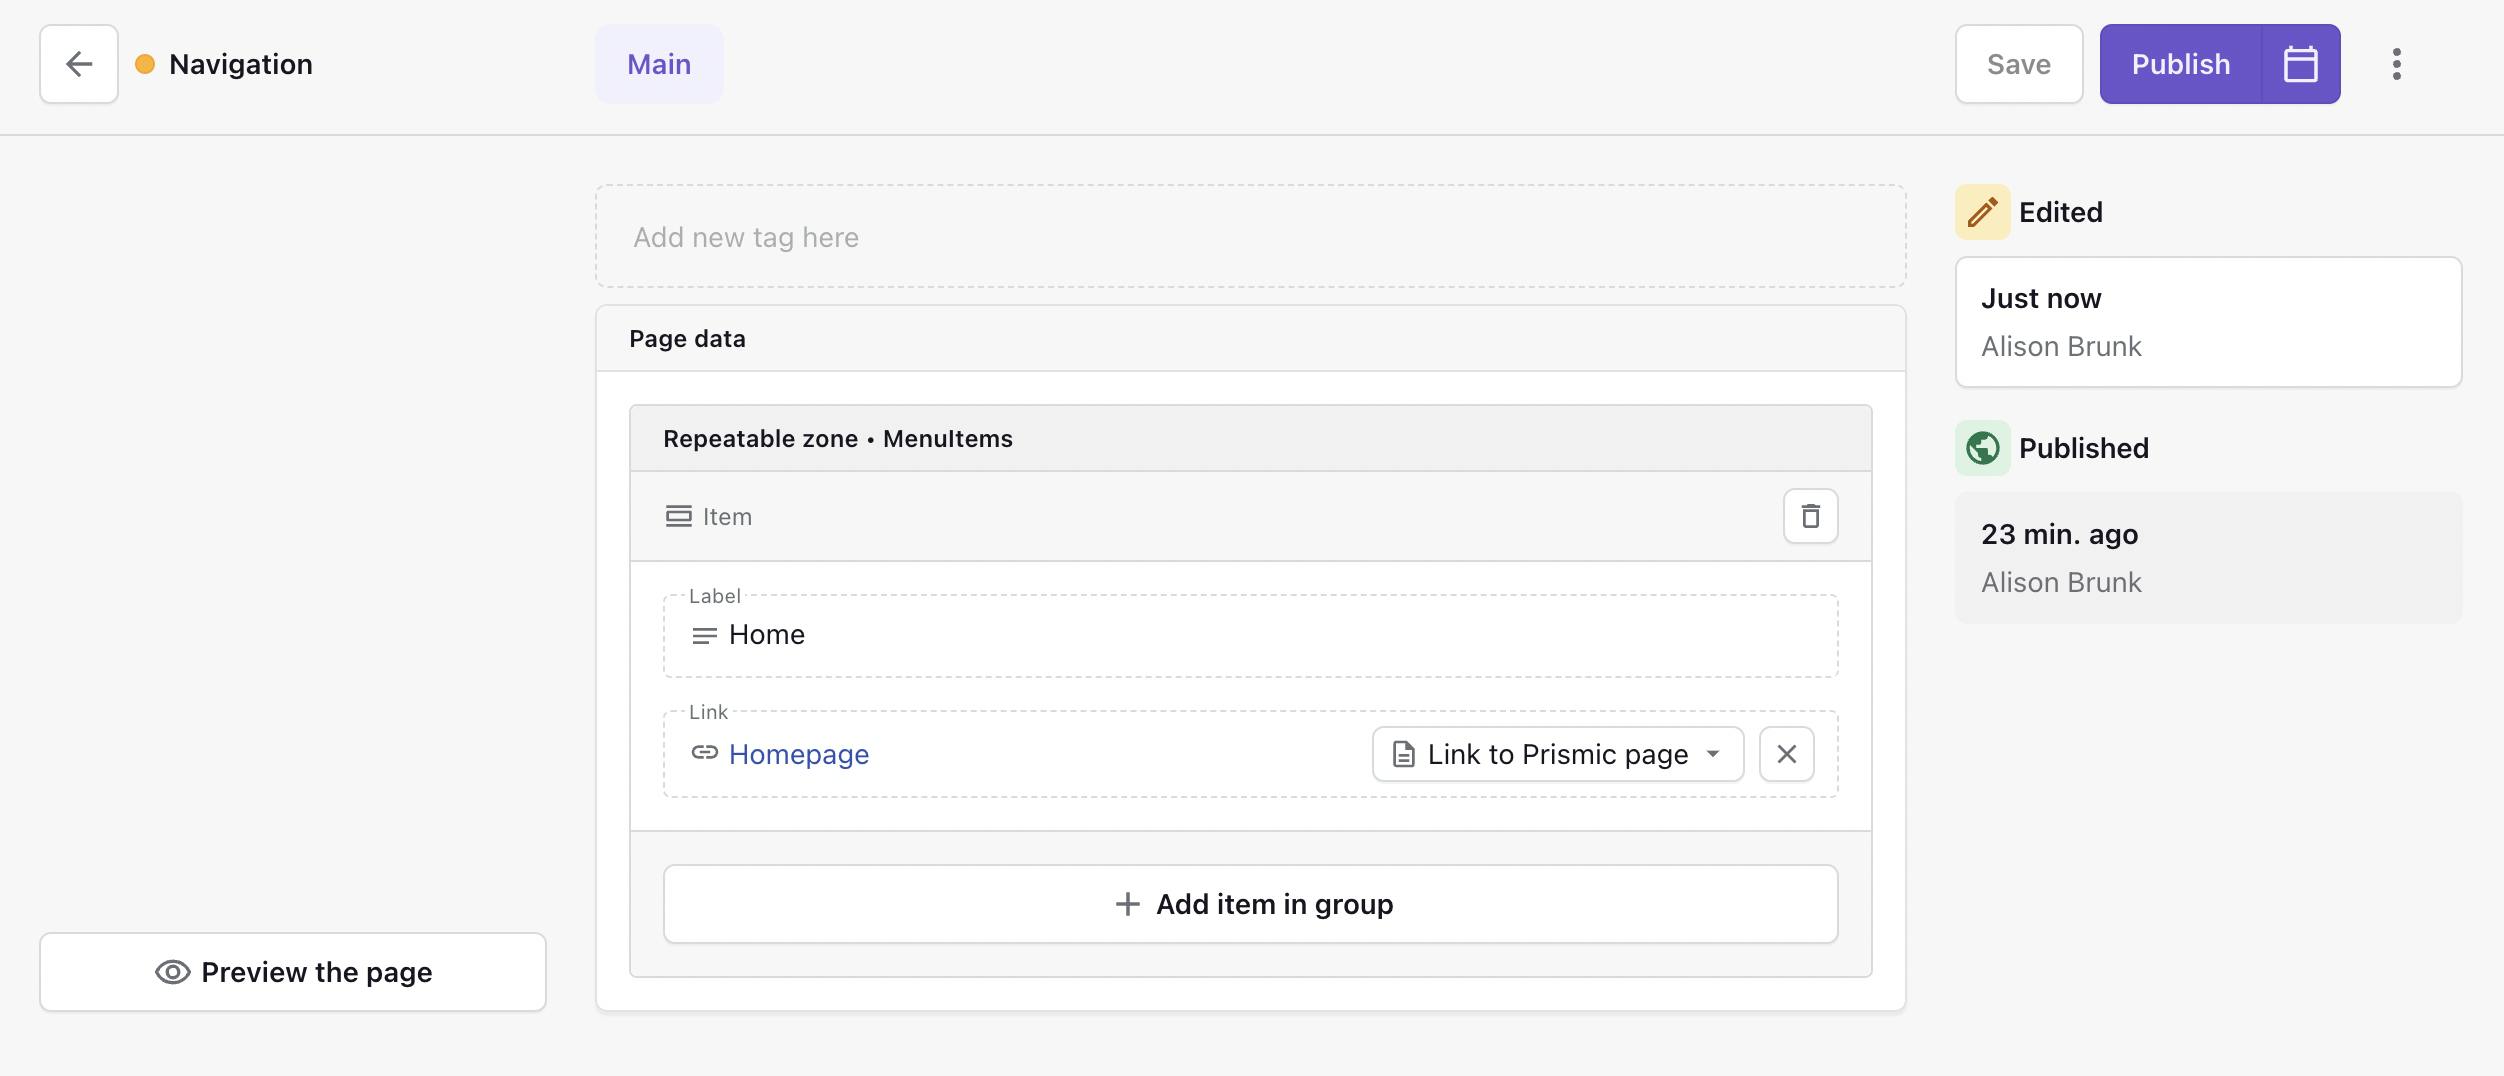Image resolution: width=2504 pixels, height=1076 pixels.
Task: Click the trash icon to delete the Item
Action: point(1811,516)
